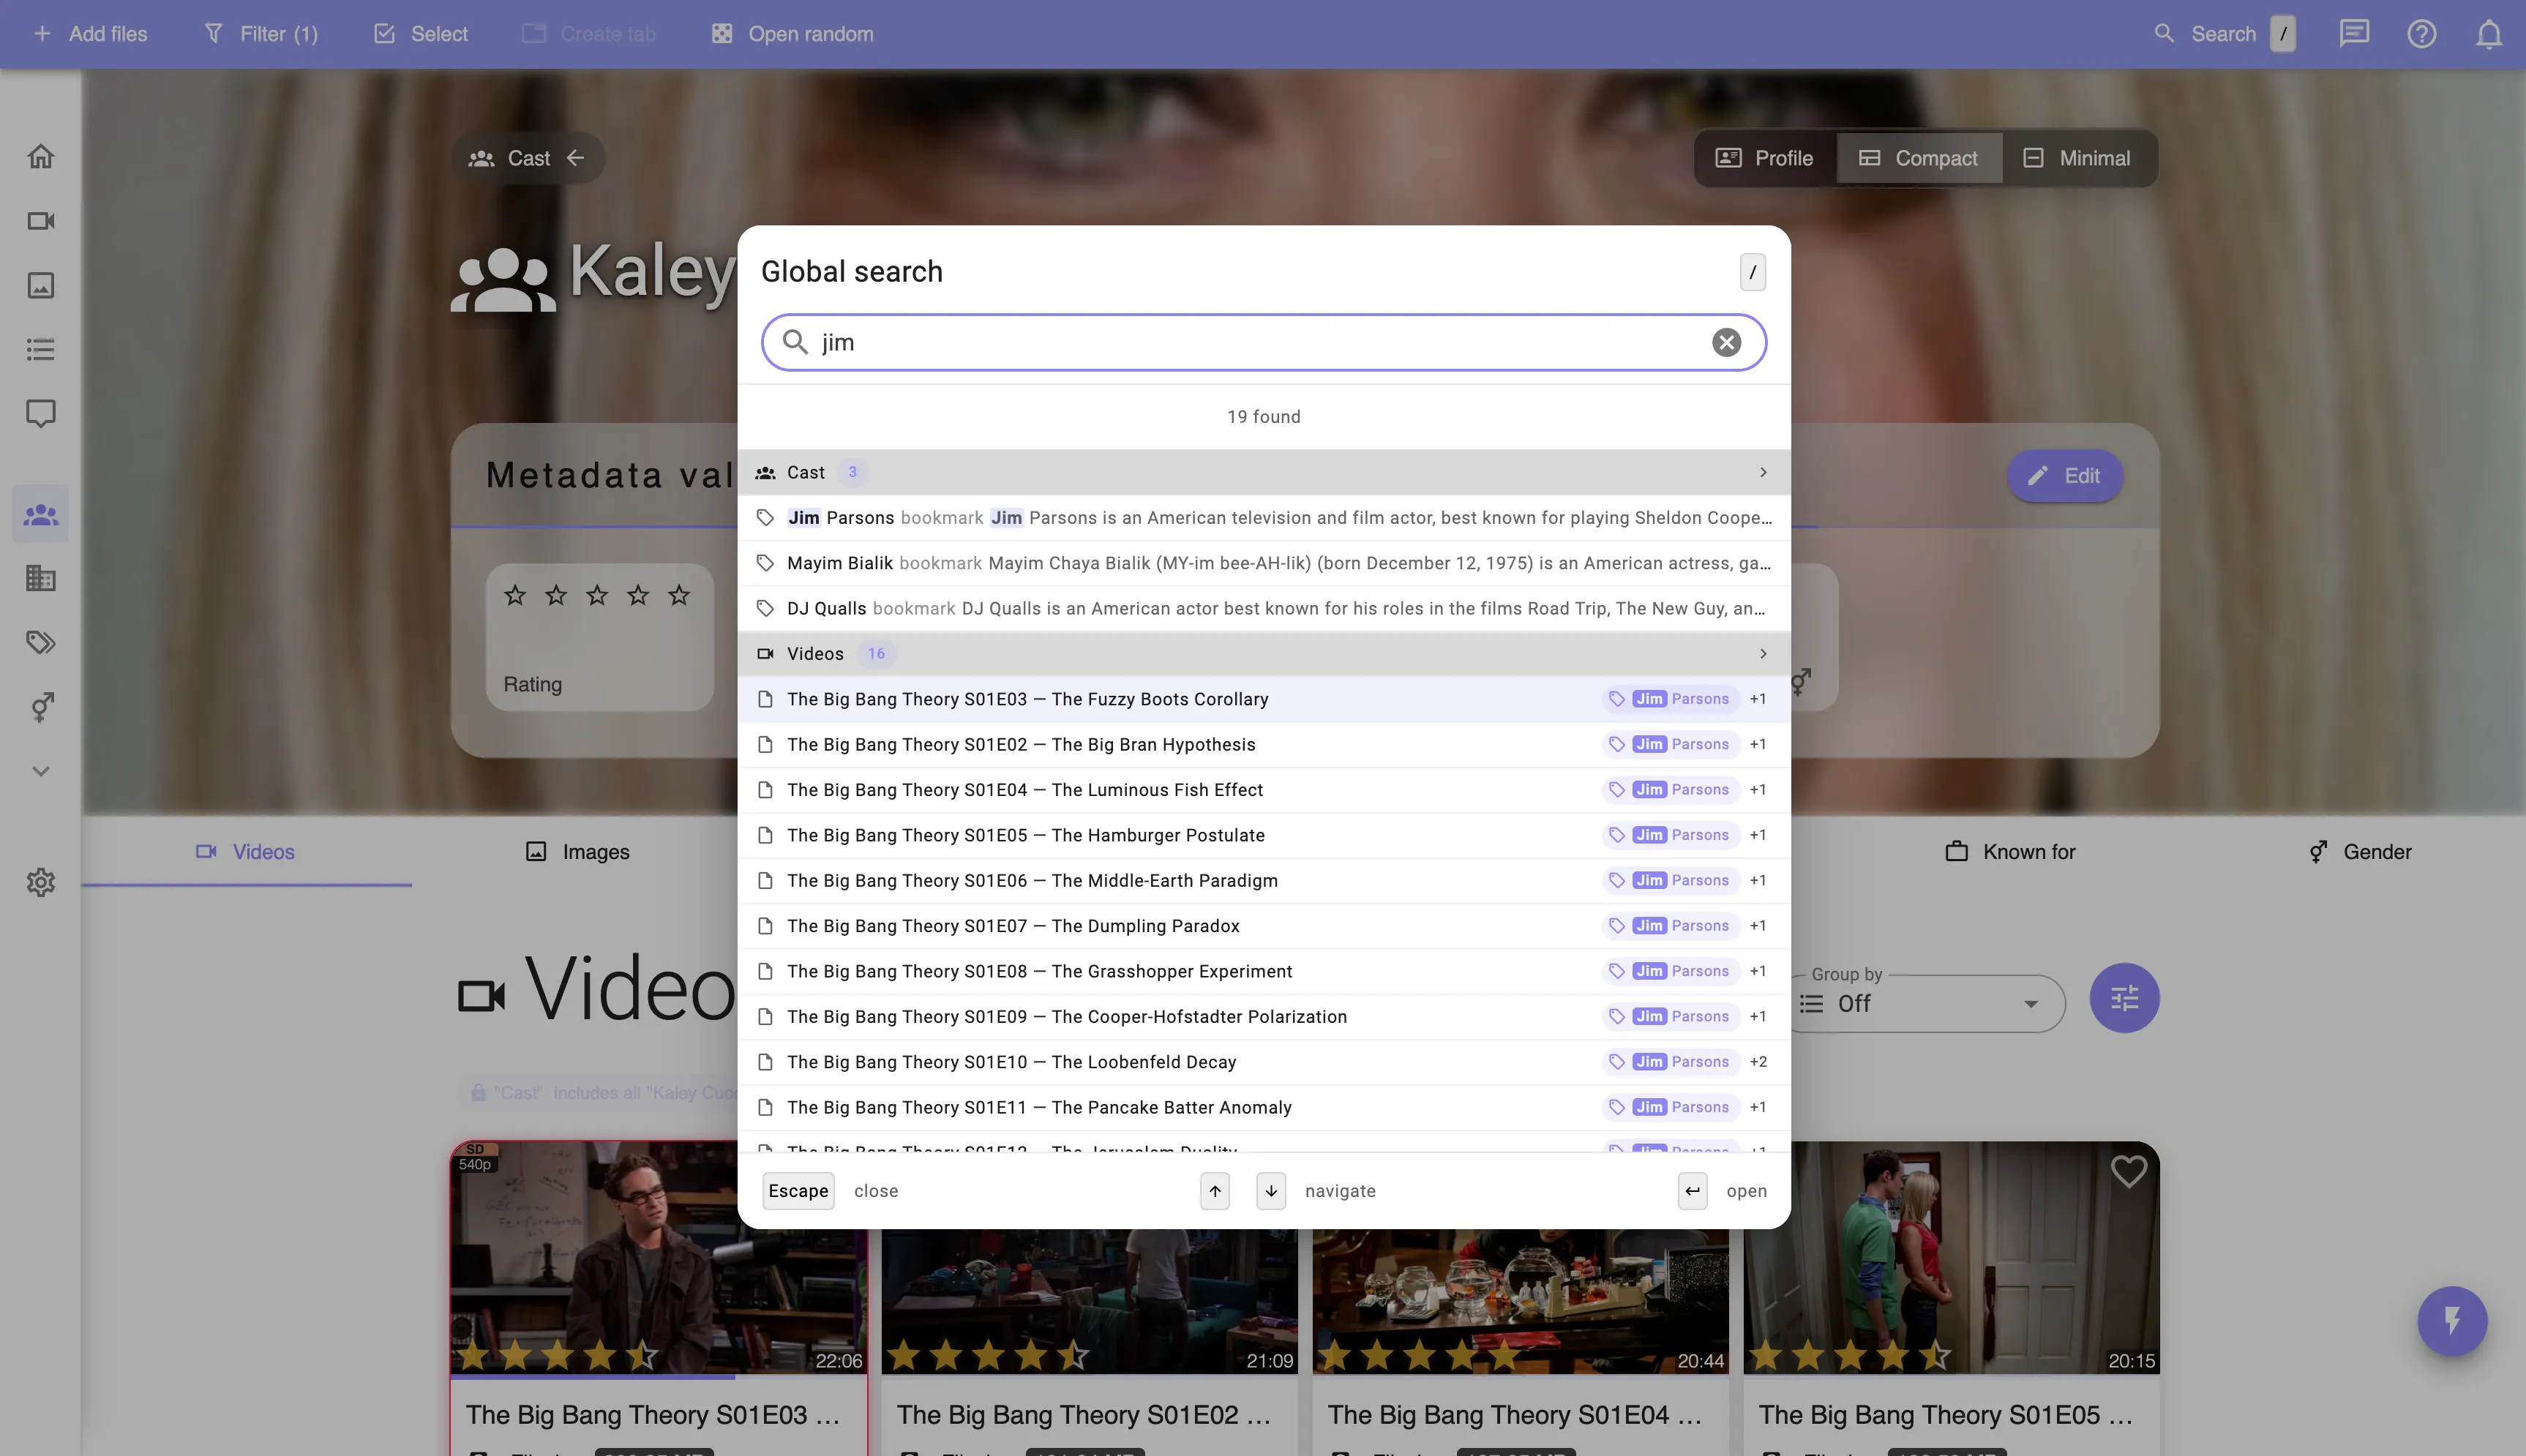Clear the global search field
Screen dimensions: 2526x1456
[x=1726, y=343]
